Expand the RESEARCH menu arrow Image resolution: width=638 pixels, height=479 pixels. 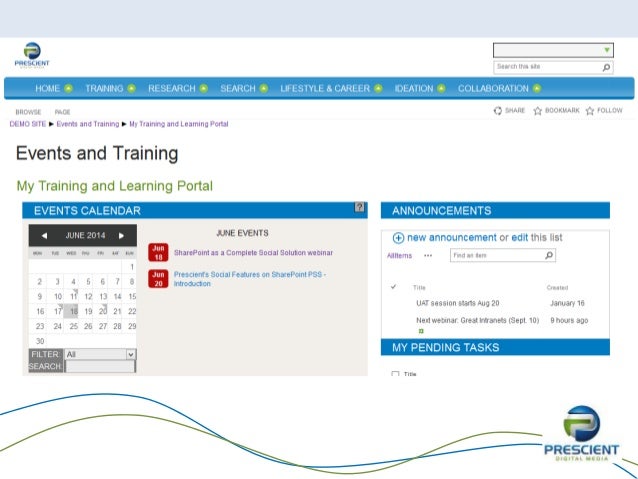204,88
